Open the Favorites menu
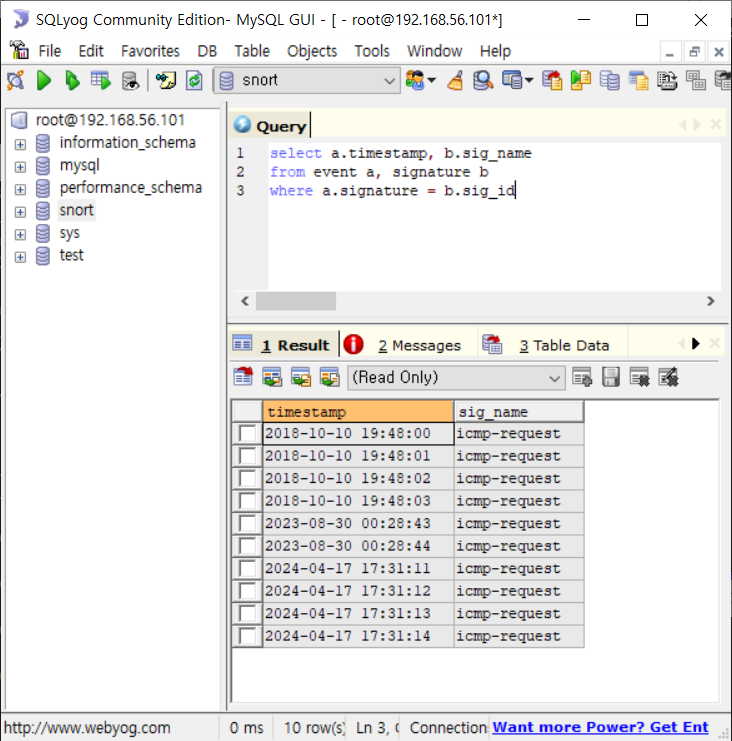Screen dimensions: 732x741 [150, 51]
